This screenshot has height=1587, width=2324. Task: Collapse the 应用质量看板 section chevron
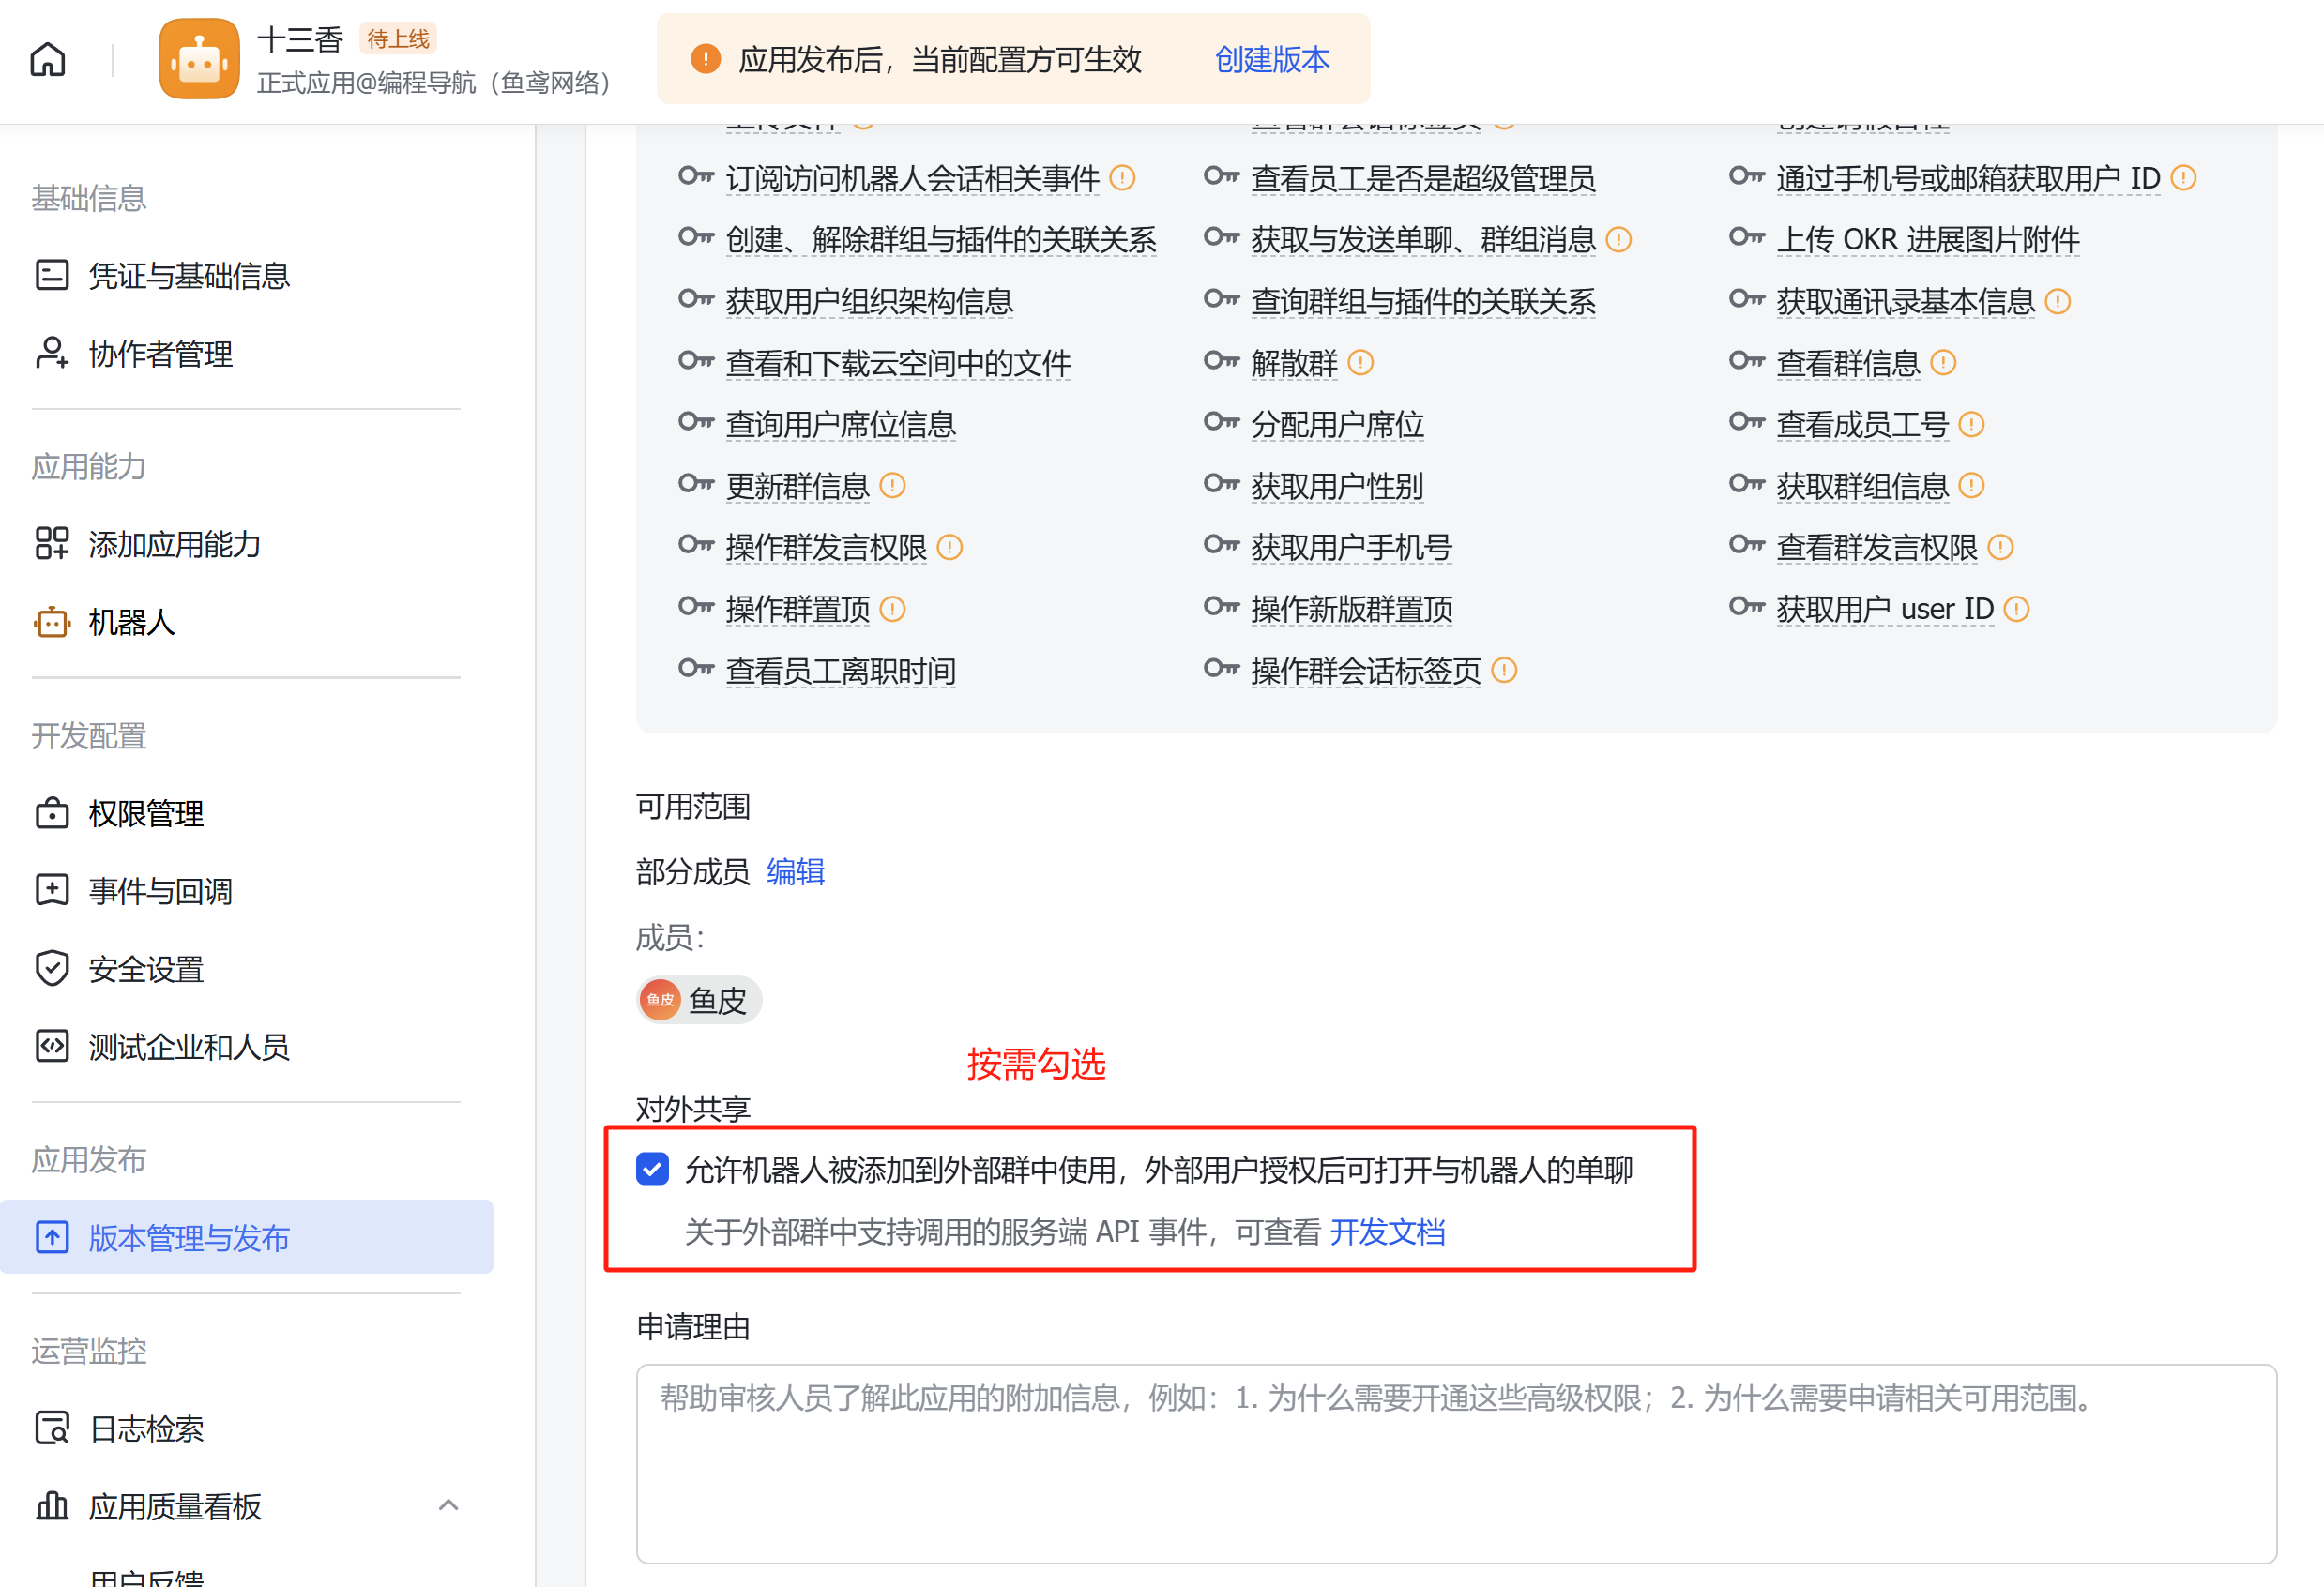pos(449,1505)
